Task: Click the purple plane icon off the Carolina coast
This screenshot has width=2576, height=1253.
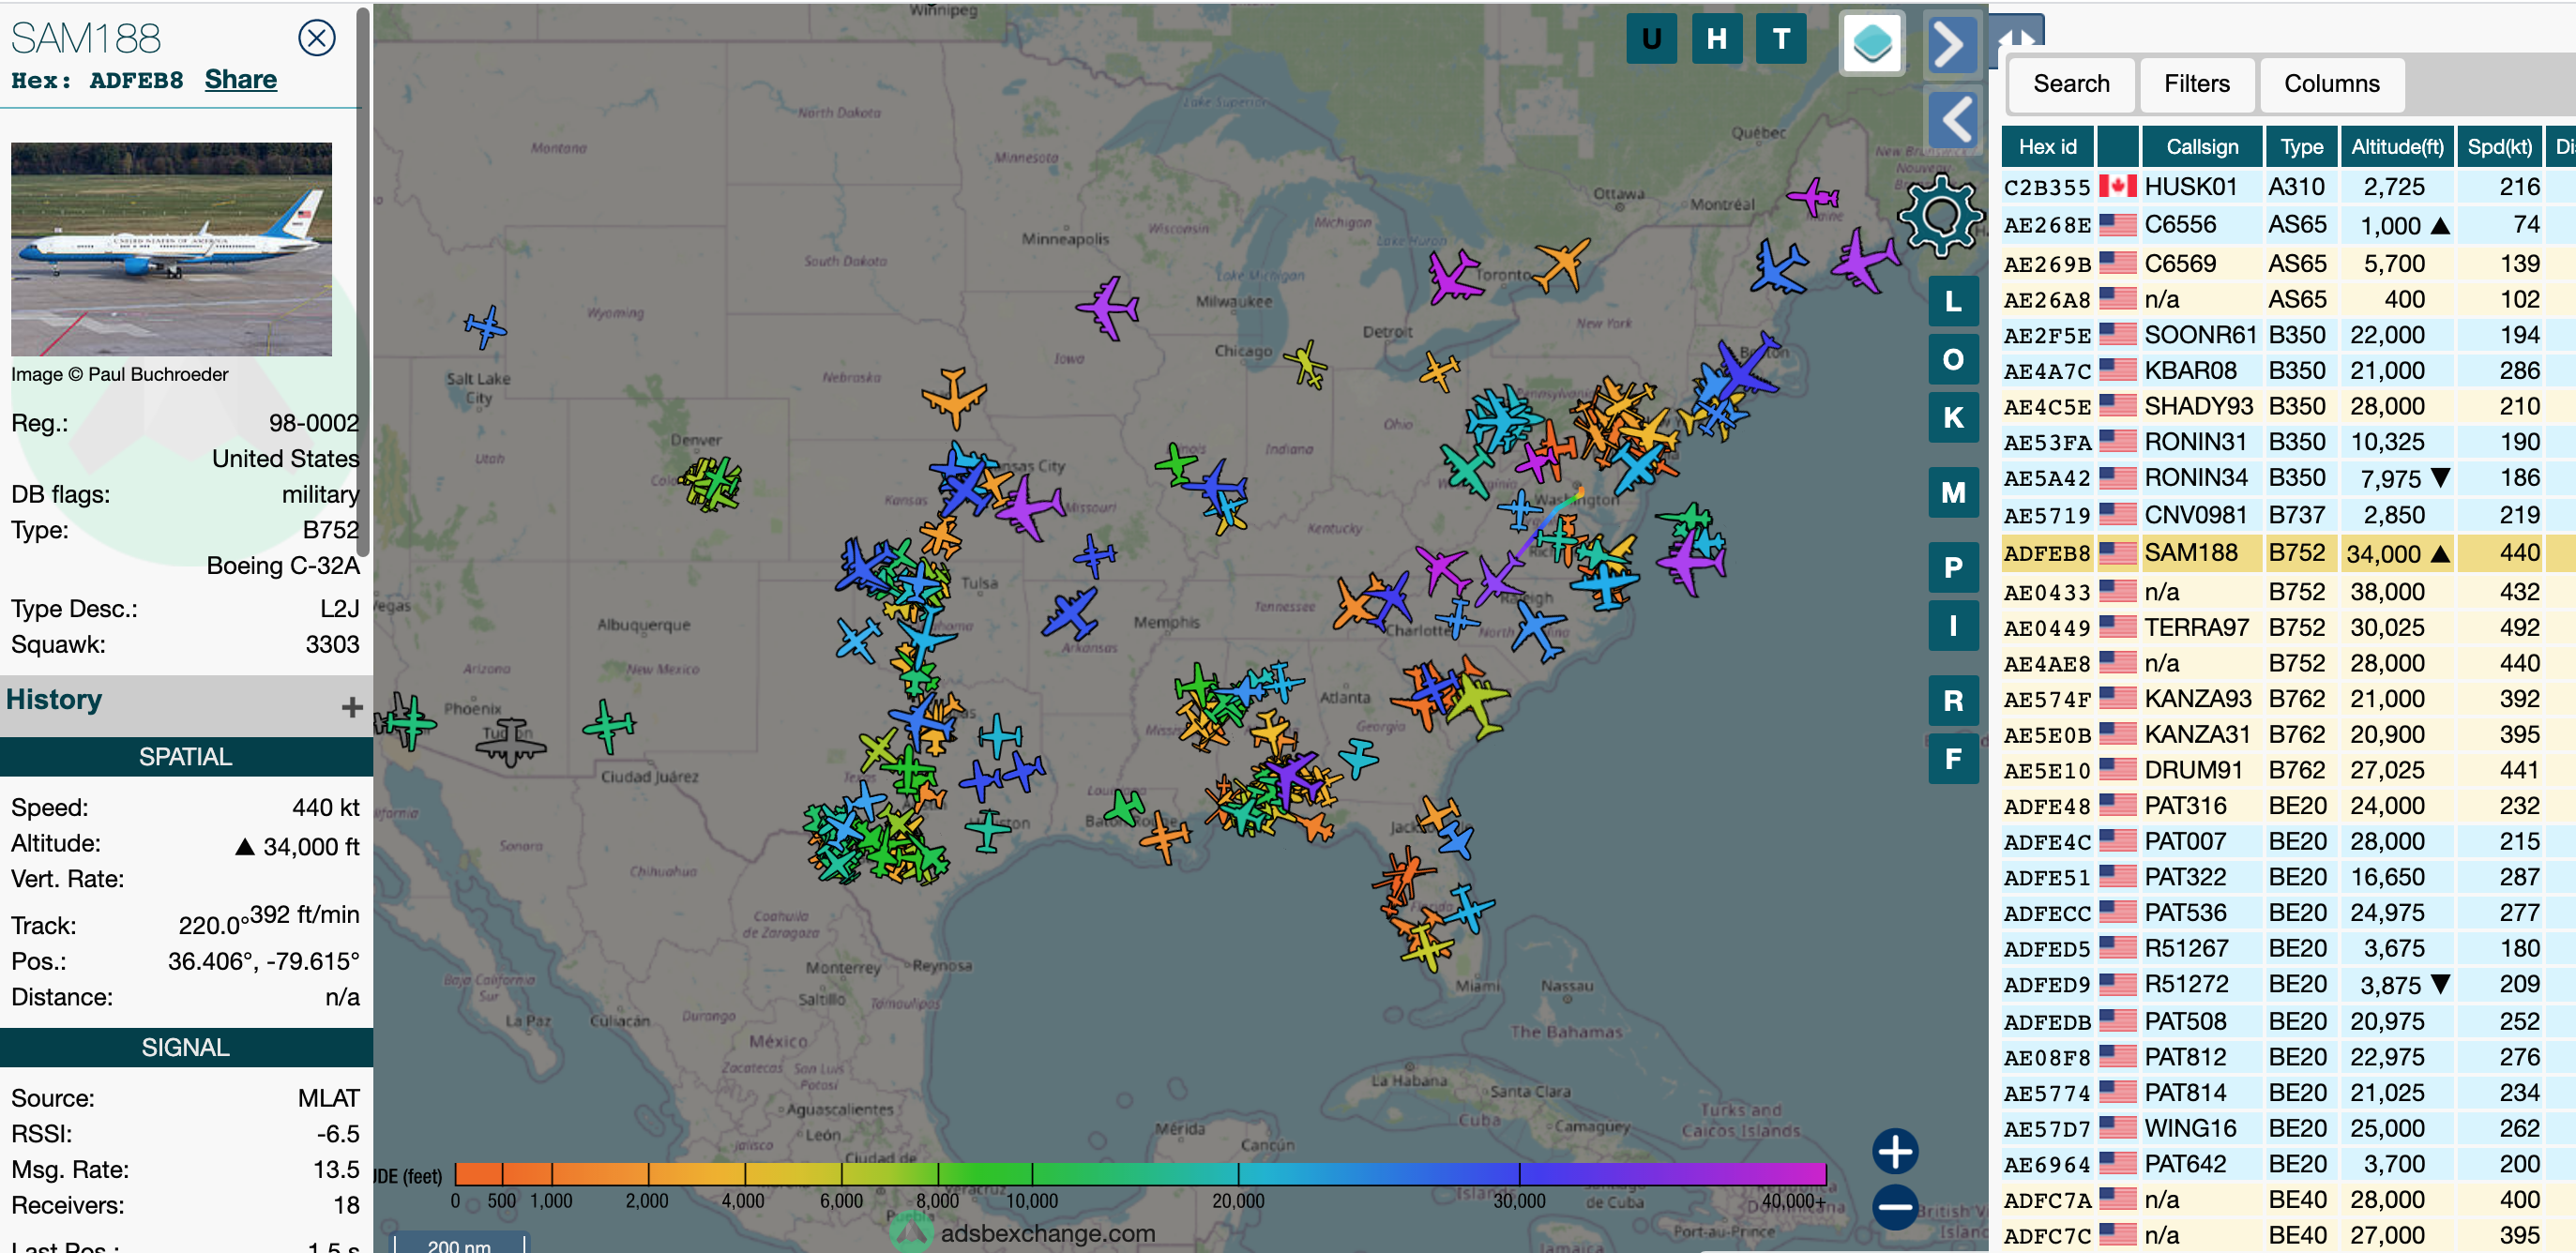Action: click(1691, 563)
